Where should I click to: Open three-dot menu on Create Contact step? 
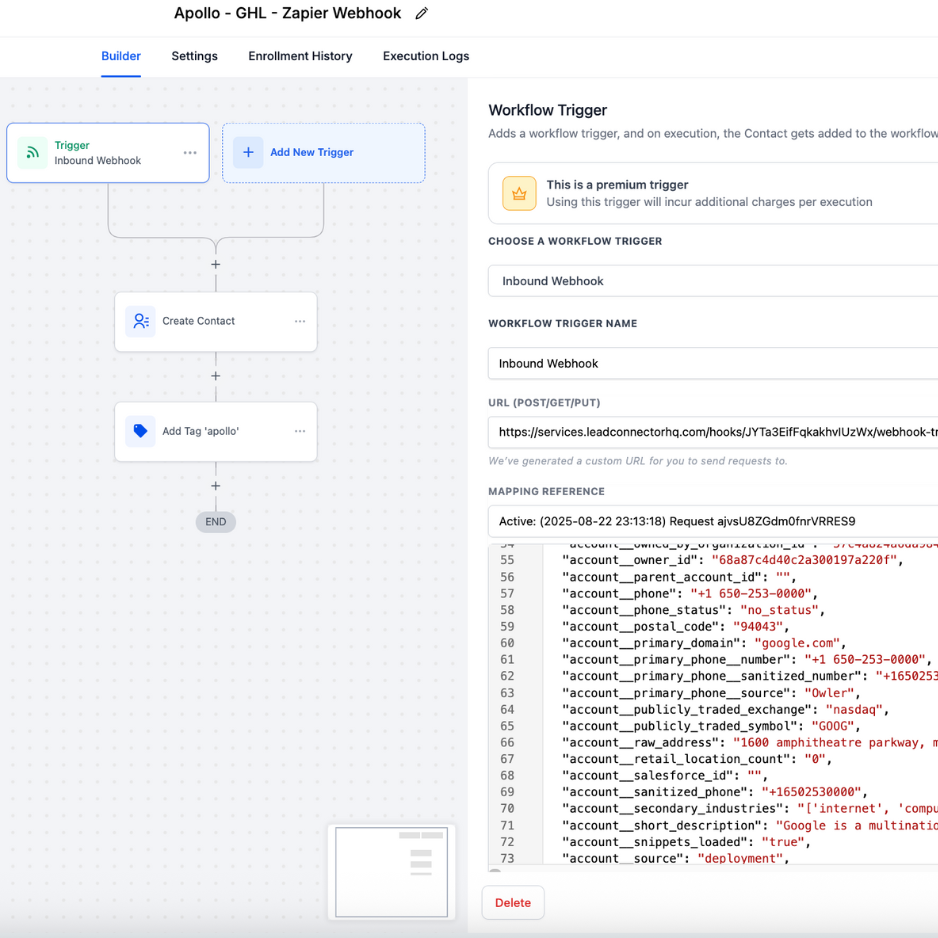(x=300, y=321)
